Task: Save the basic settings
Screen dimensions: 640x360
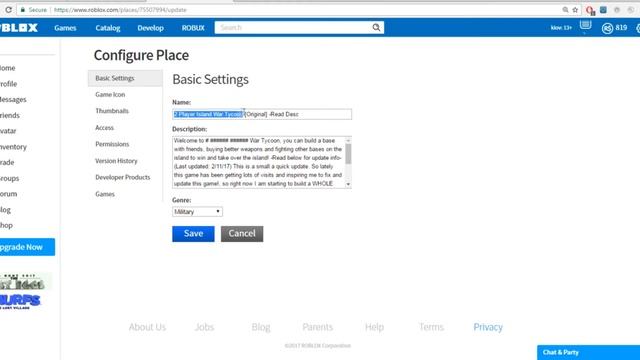Action: 193,233
